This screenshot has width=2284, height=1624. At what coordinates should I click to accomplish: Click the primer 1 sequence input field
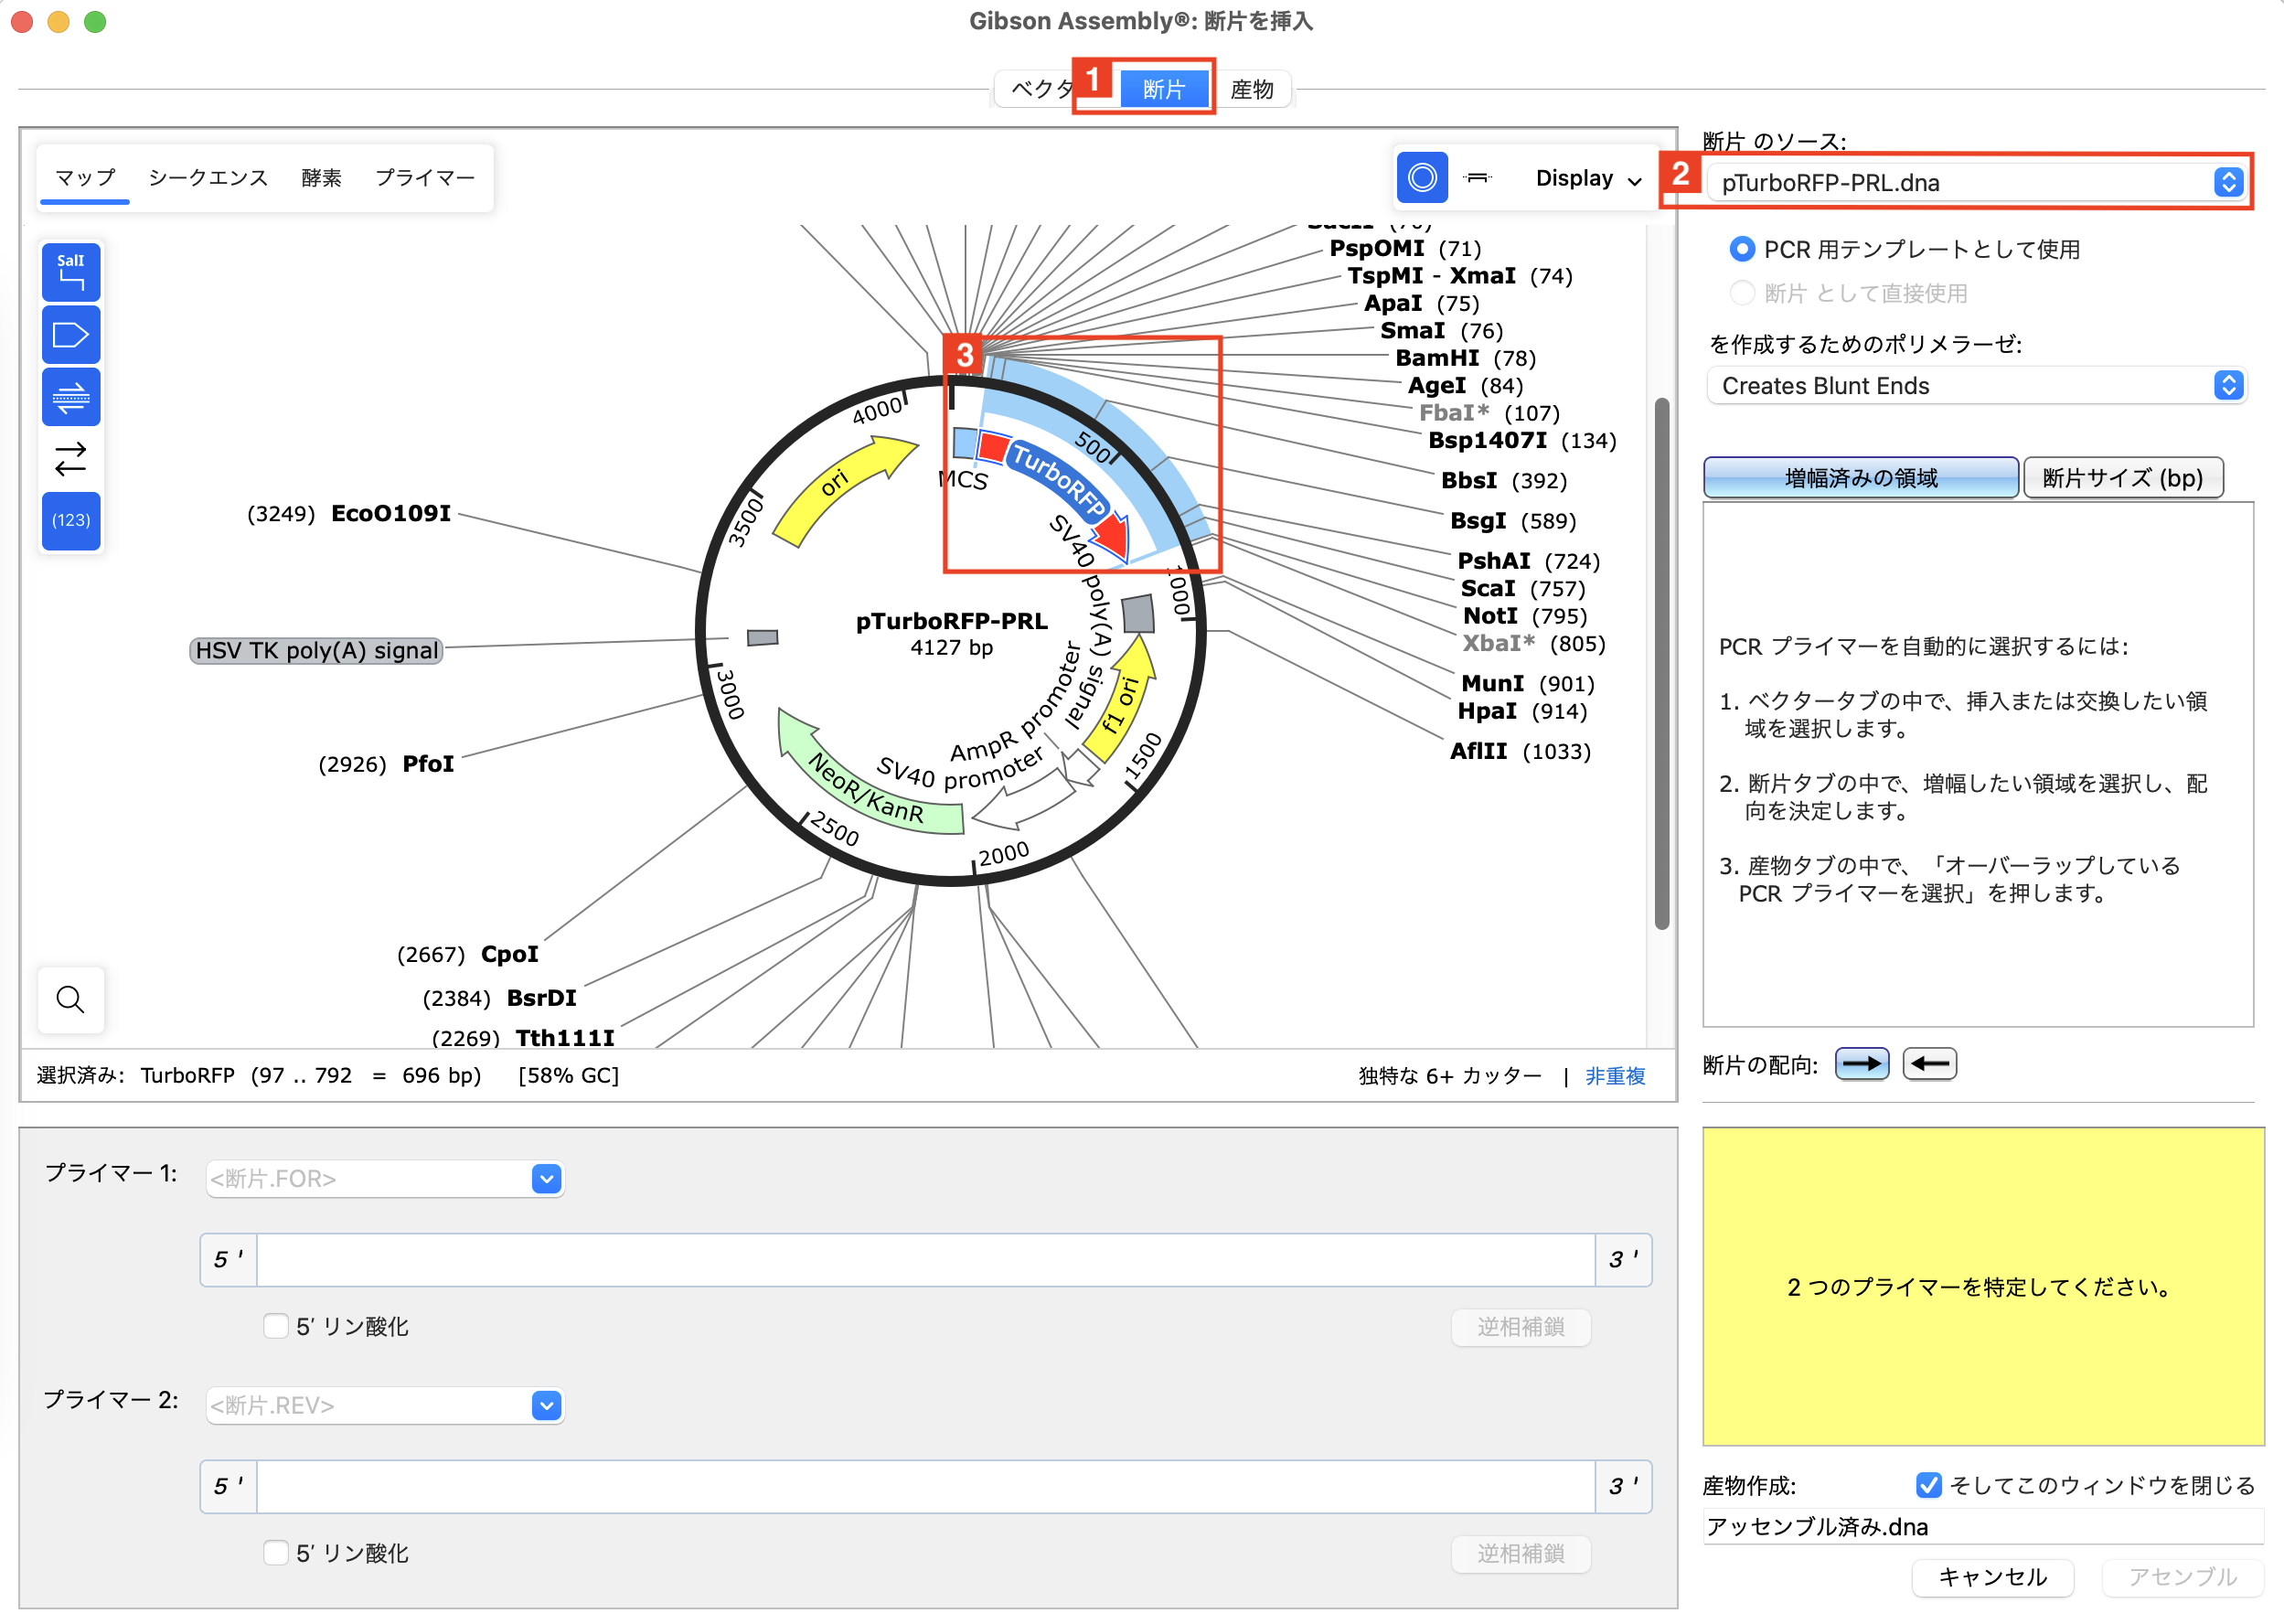925,1260
